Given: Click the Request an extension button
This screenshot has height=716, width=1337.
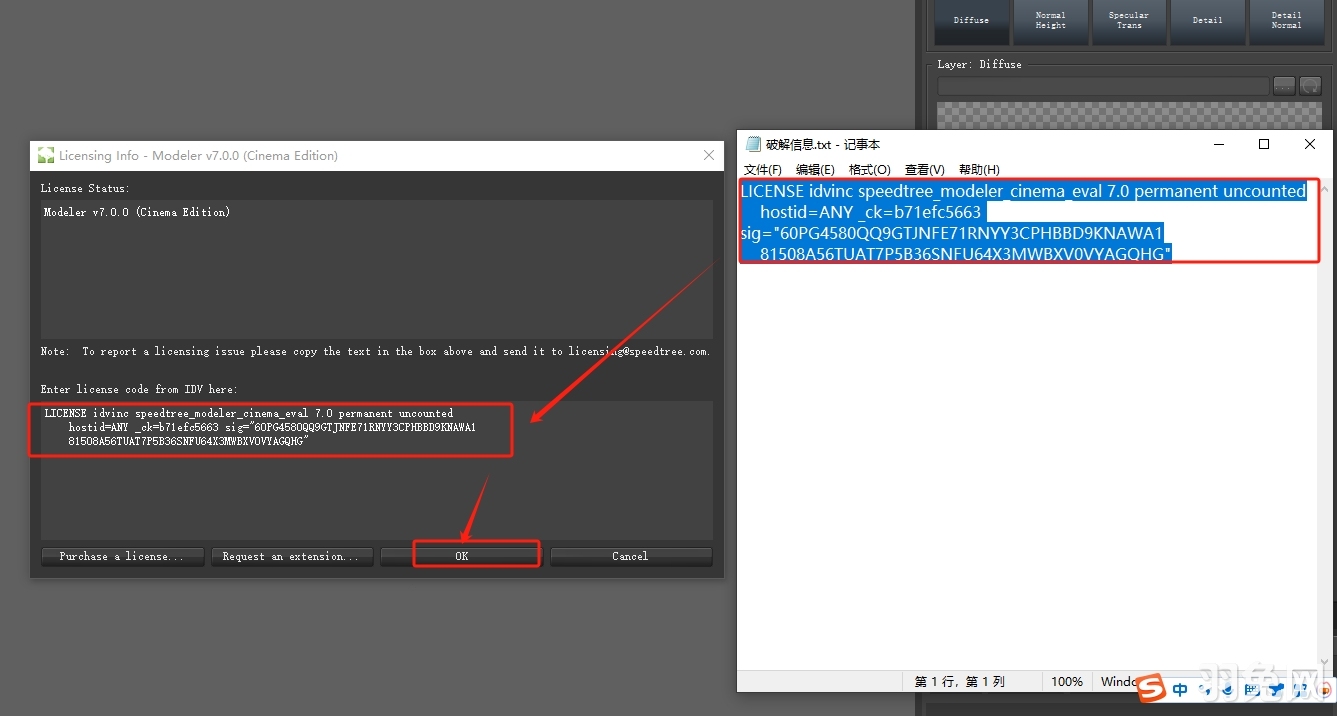Looking at the screenshot, I should [x=291, y=556].
